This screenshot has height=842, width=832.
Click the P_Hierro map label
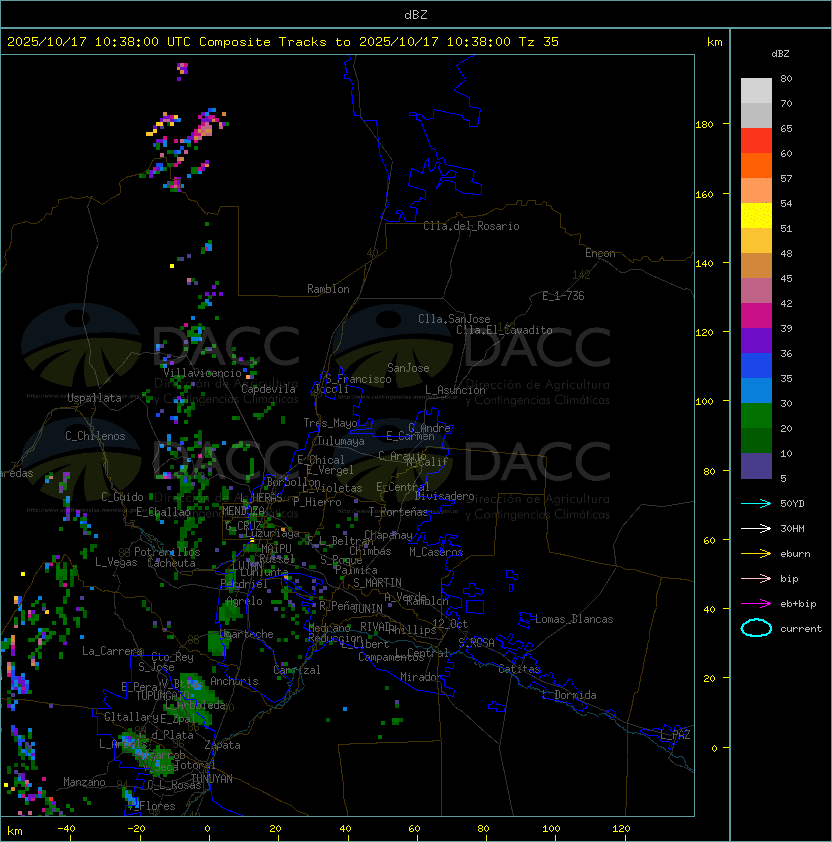(x=317, y=502)
